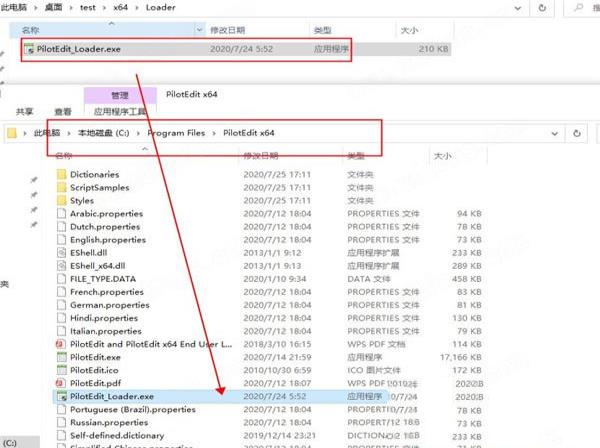Sort by 大小 column in PilotEdit x64 window

coord(442,156)
